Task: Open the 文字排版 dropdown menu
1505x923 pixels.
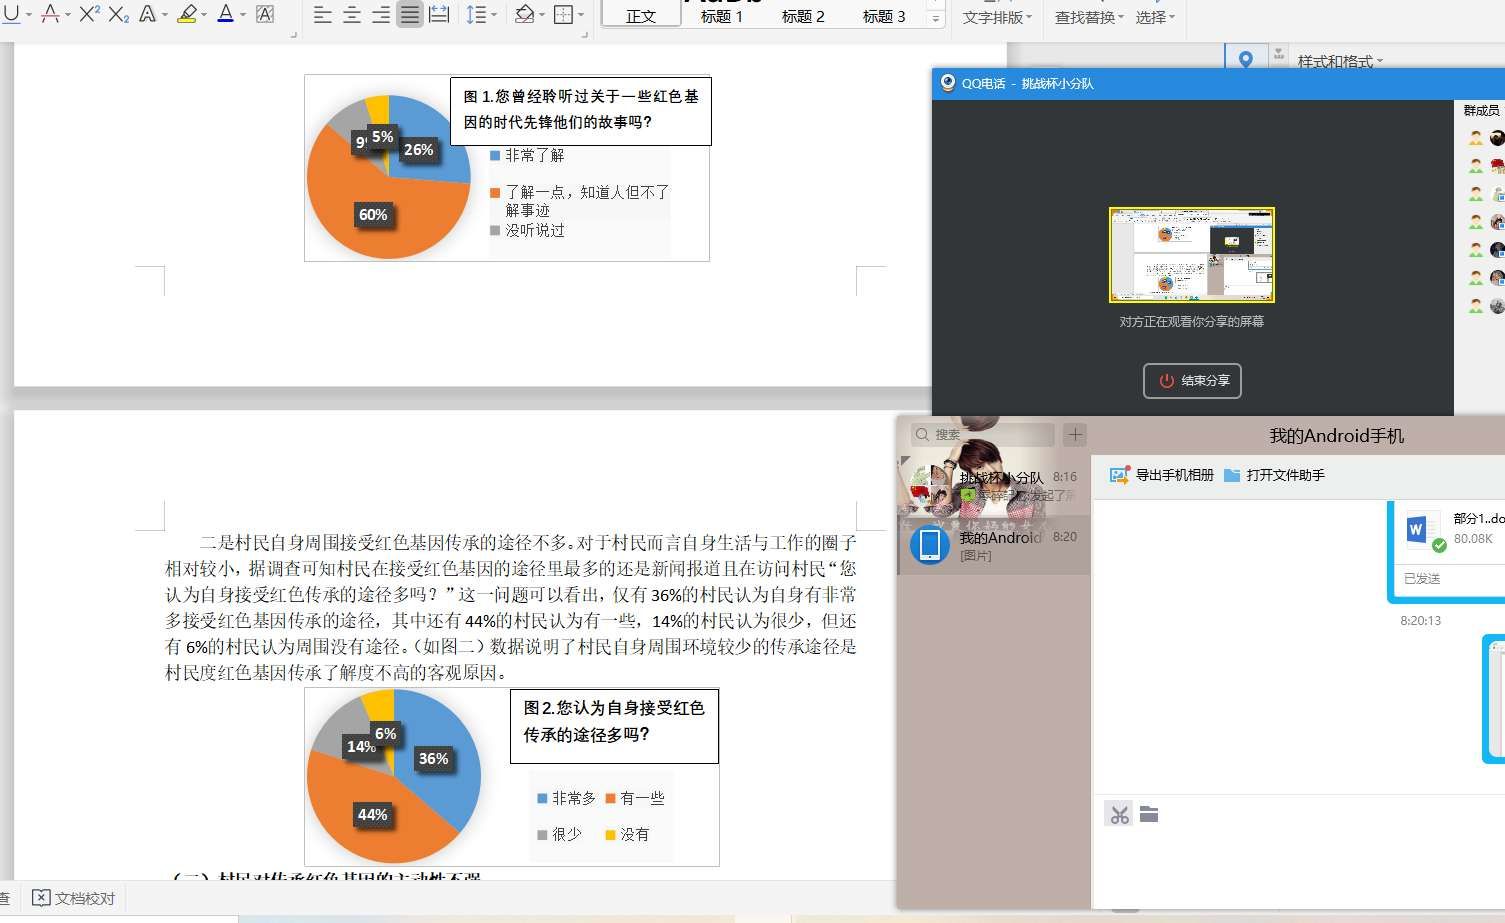Action: (997, 17)
